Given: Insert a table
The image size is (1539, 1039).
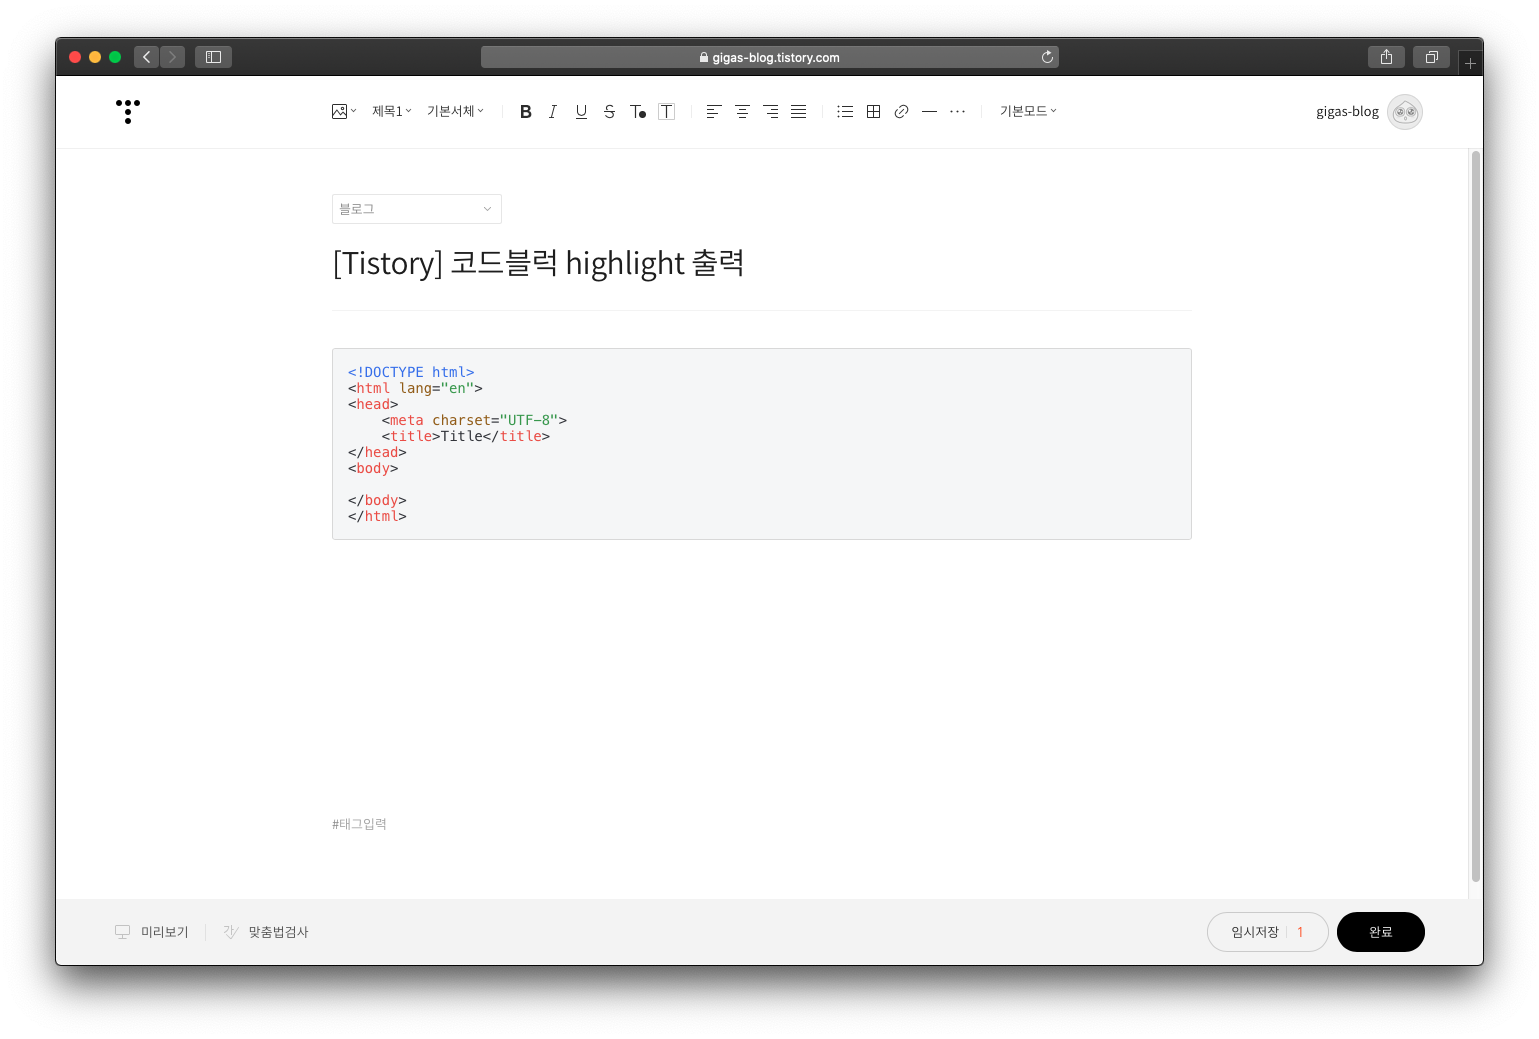Looking at the screenshot, I should tap(873, 112).
